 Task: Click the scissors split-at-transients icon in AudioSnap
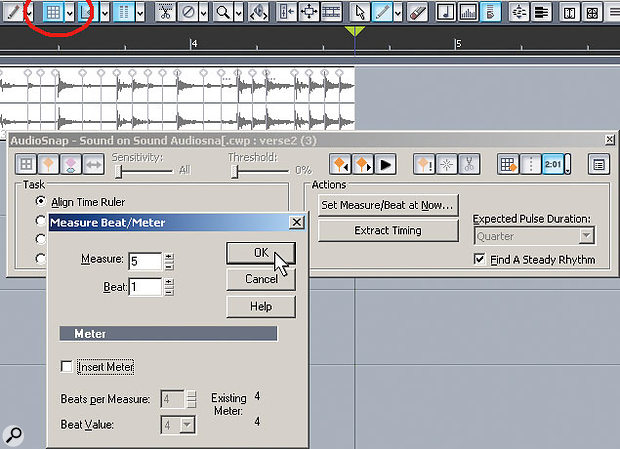[469, 164]
